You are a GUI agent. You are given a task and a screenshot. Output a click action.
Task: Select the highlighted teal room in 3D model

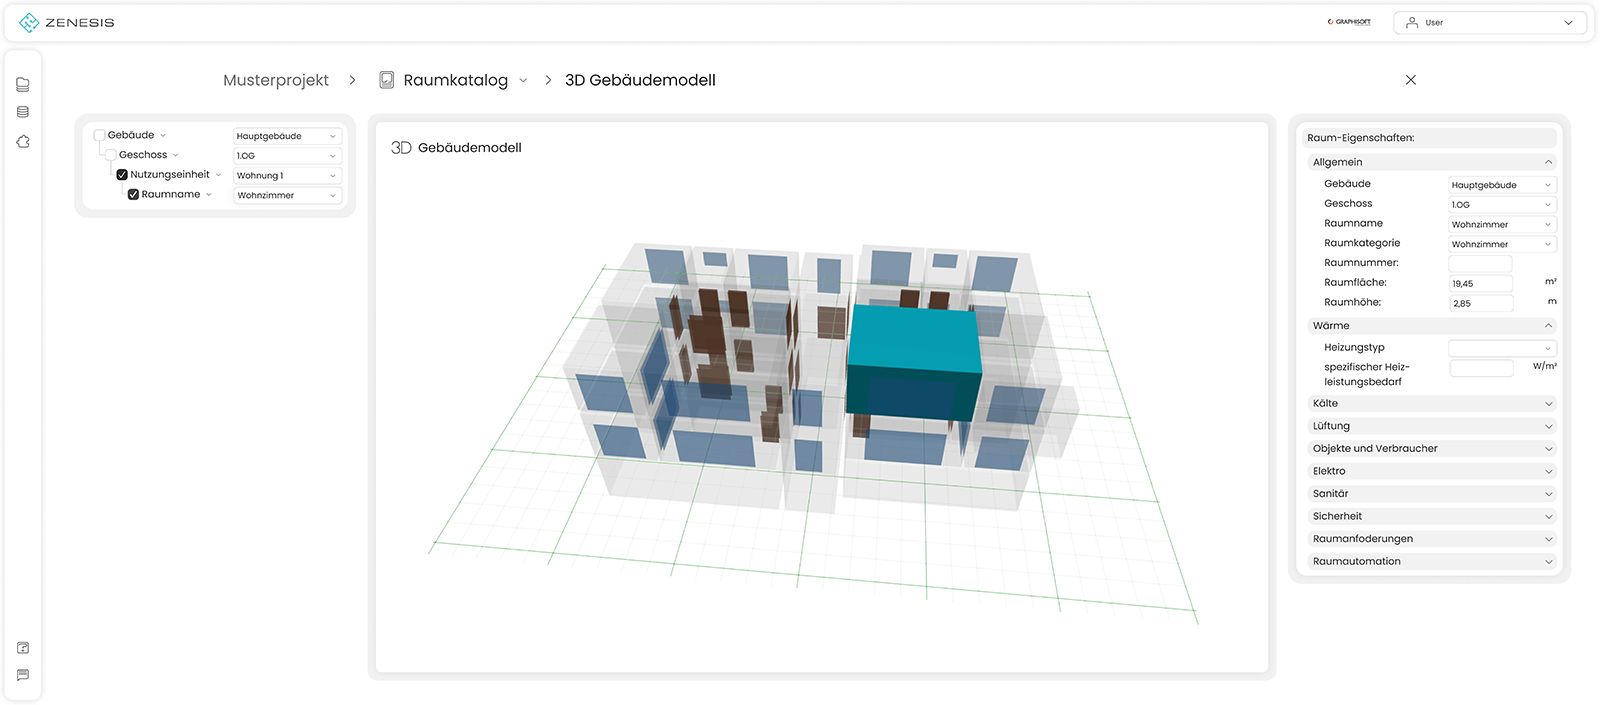click(912, 365)
